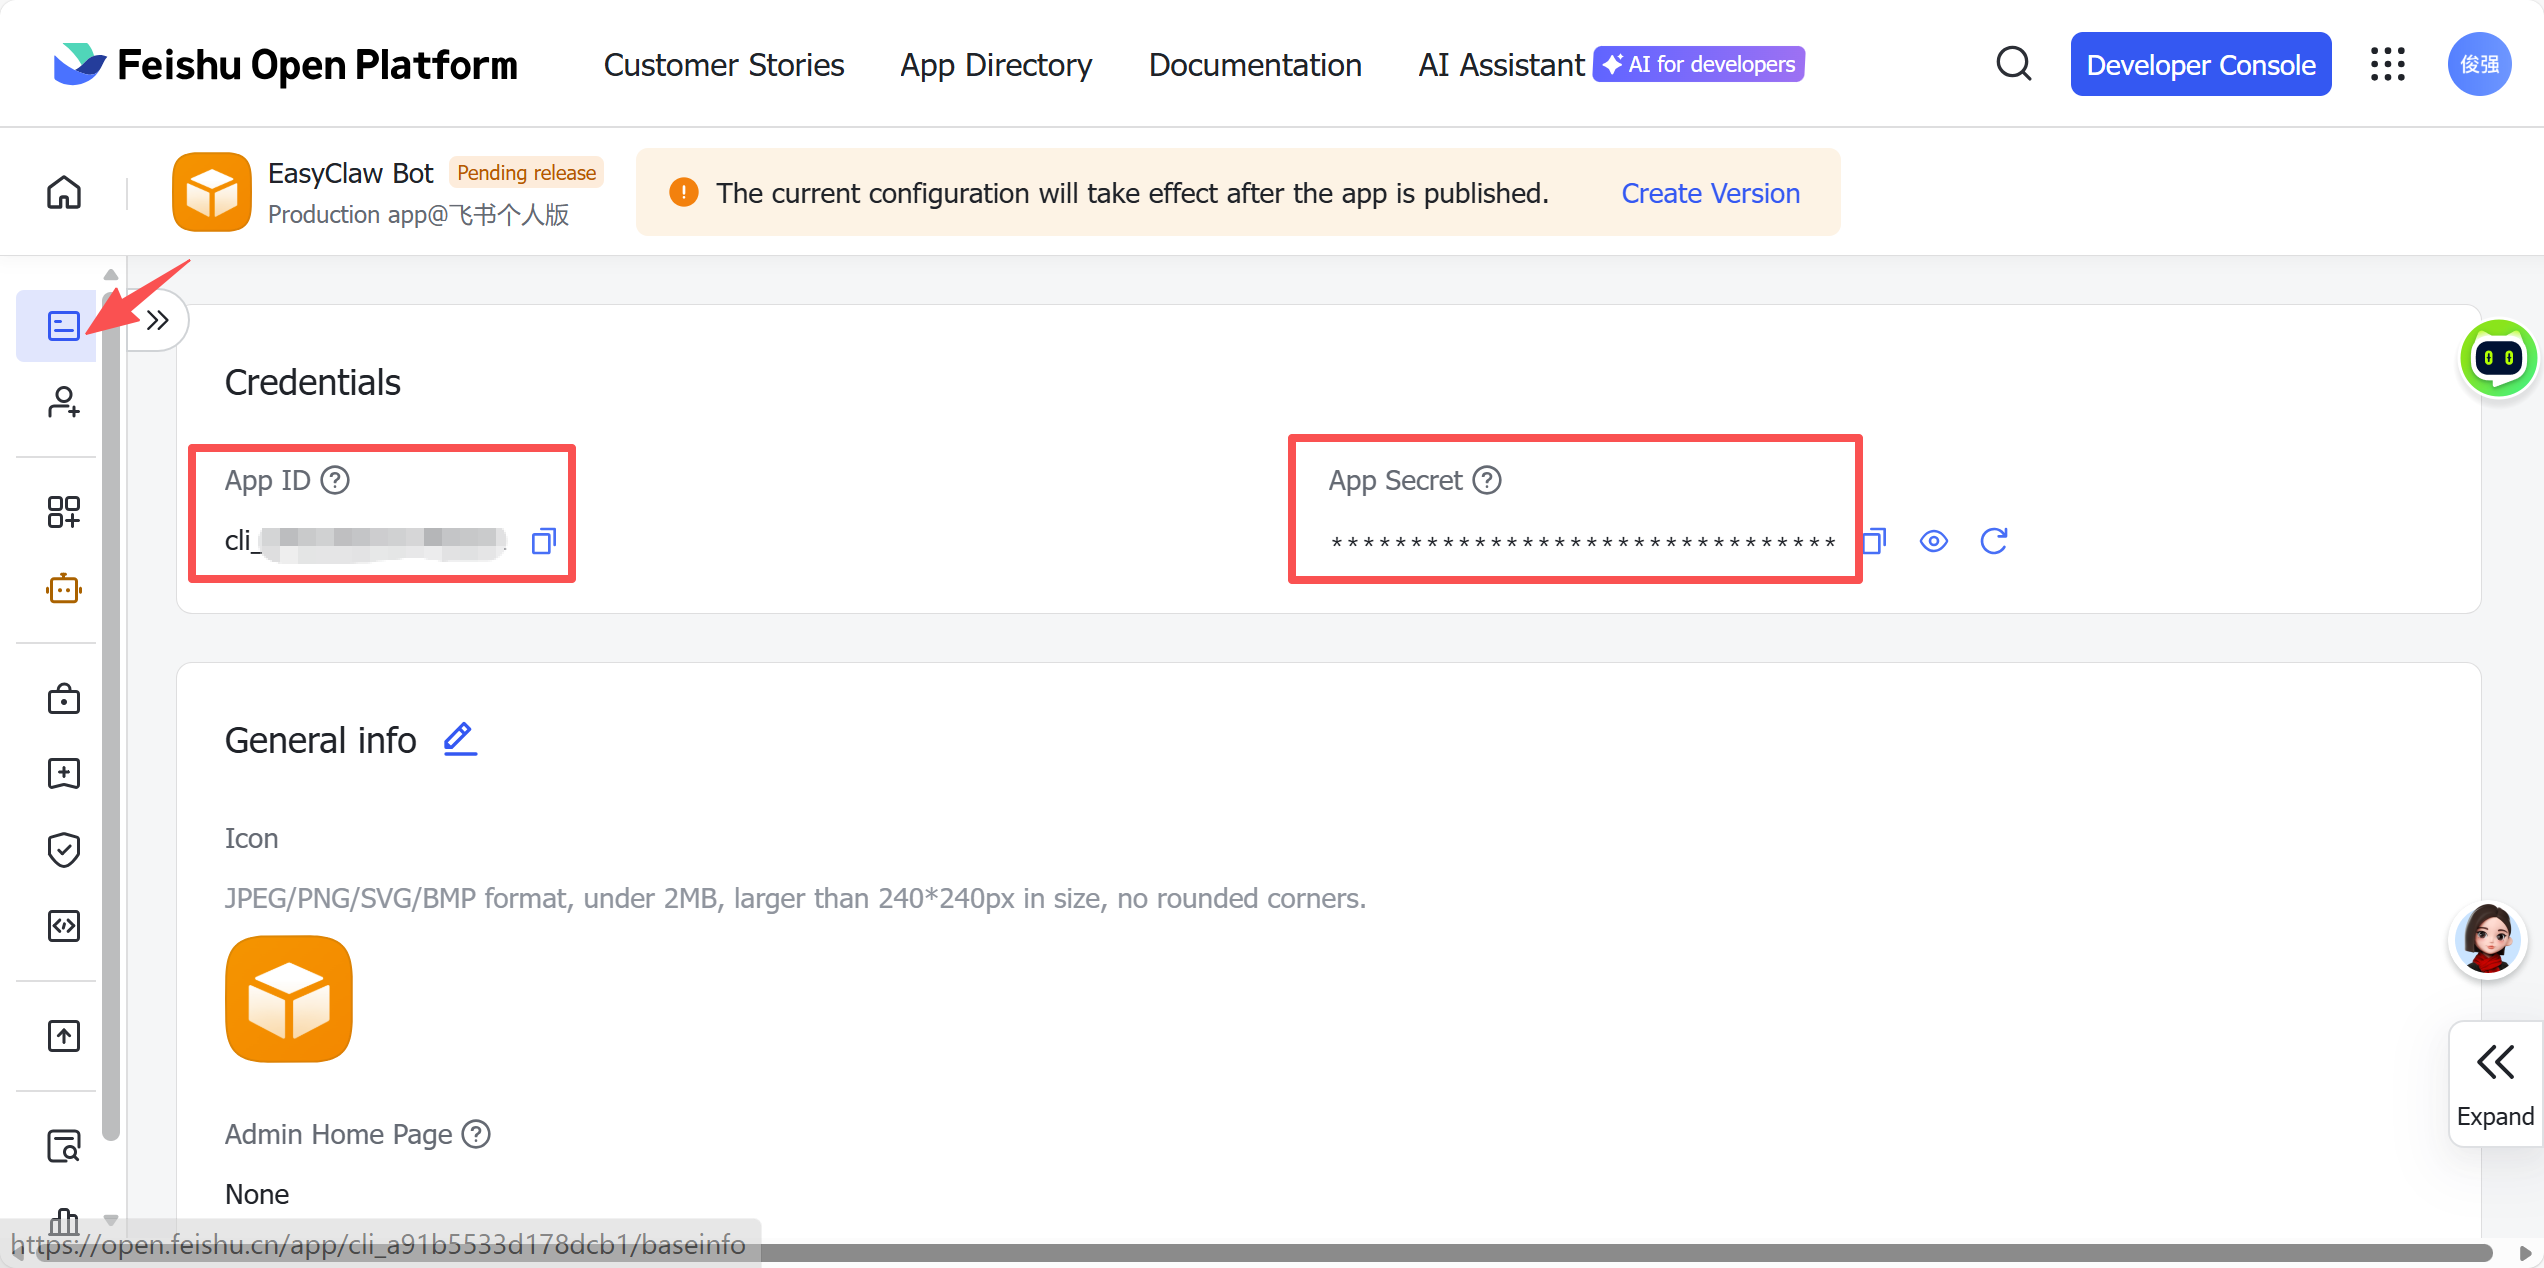Image resolution: width=2544 pixels, height=1268 pixels.
Task: Open the members sidebar icon
Action: click(63, 402)
